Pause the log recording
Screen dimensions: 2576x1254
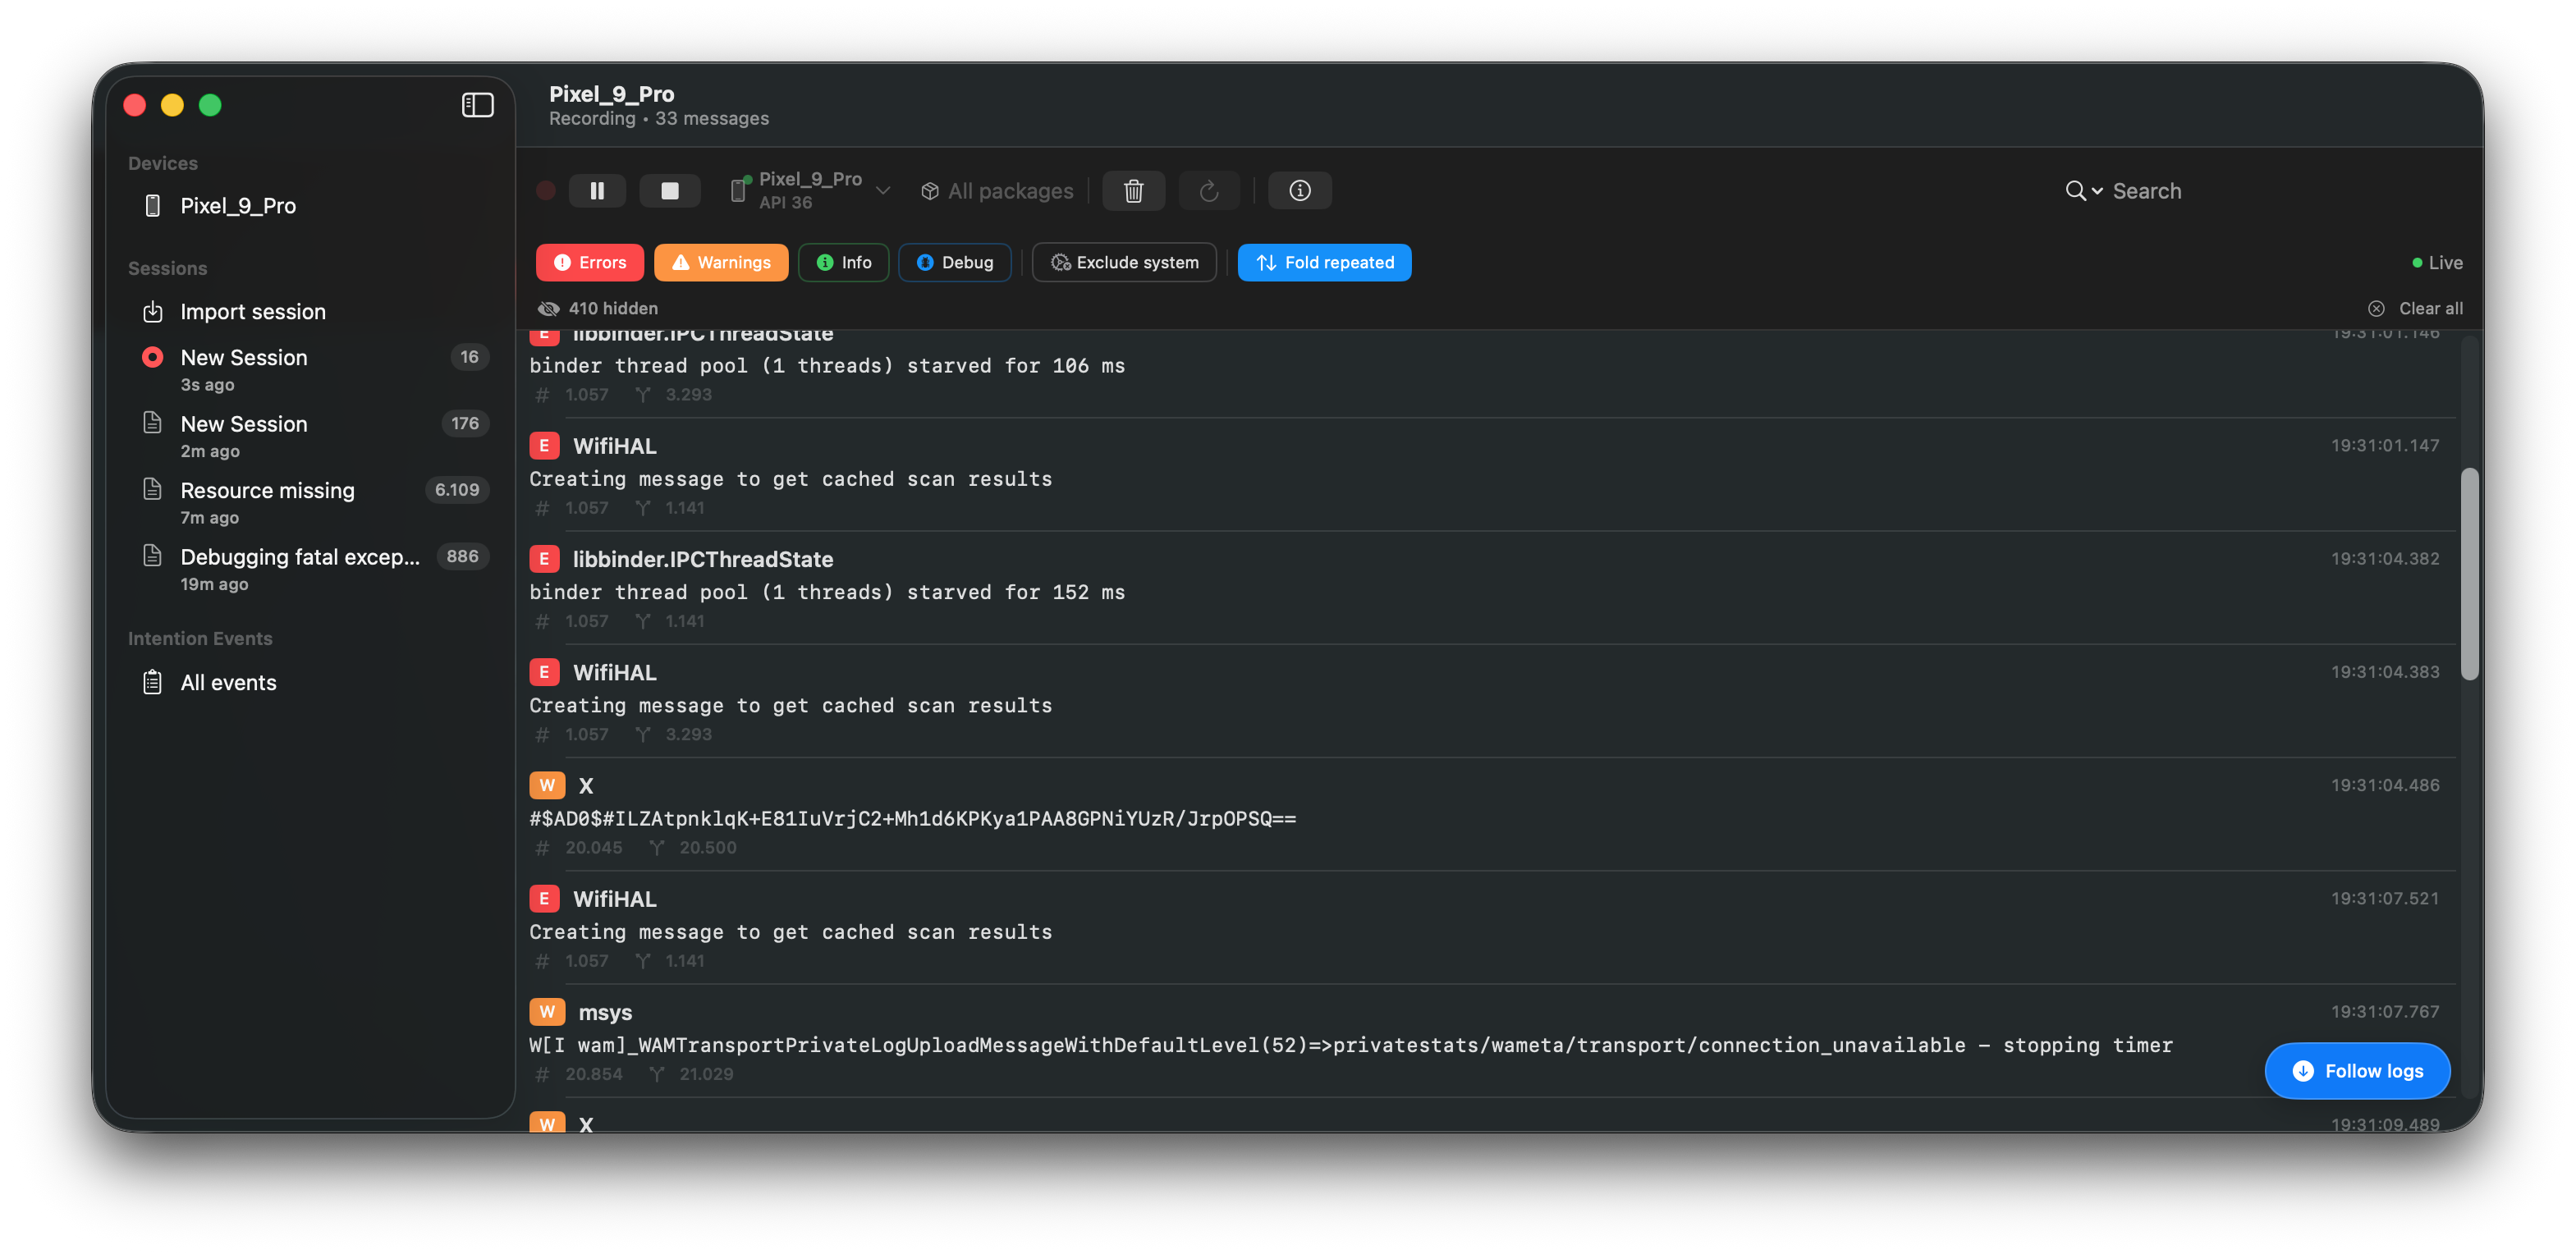coord(597,190)
